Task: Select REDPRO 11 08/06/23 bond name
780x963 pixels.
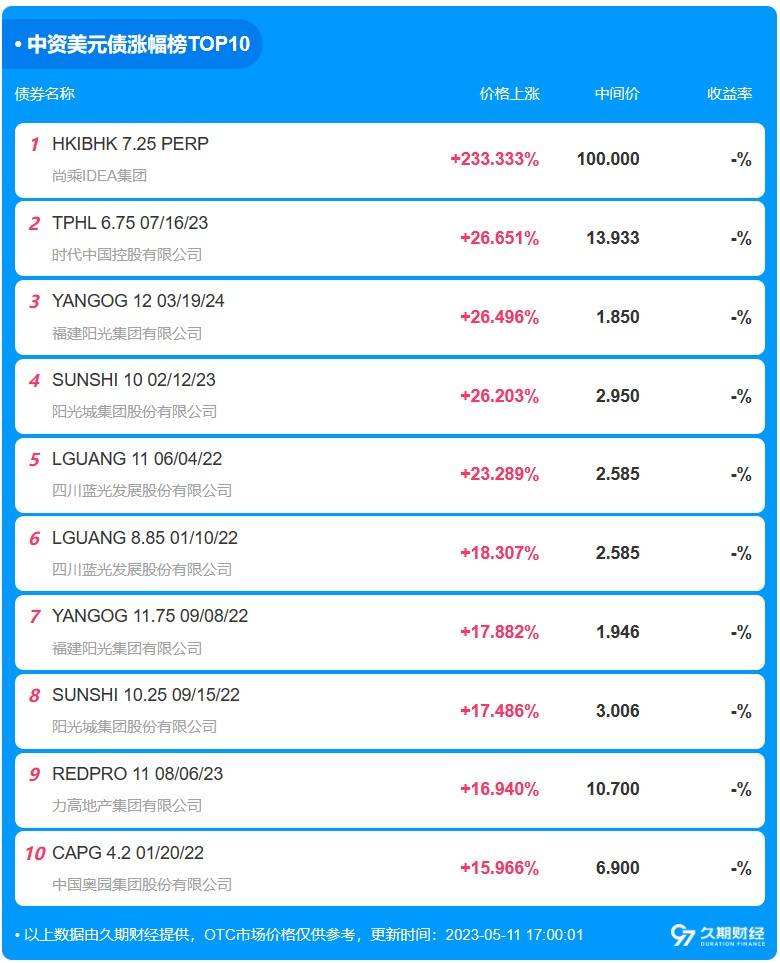Action: 138,773
